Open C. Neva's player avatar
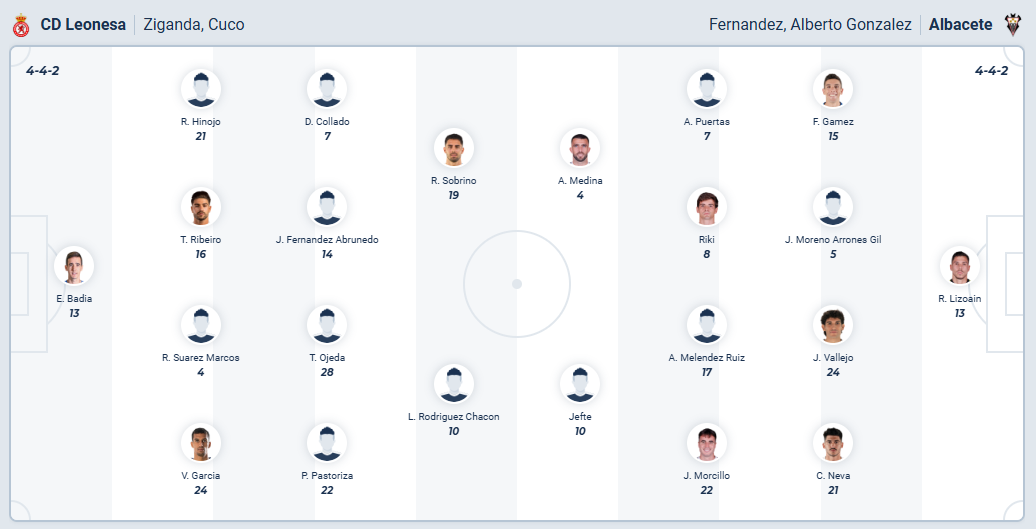The width and height of the screenshot is (1036, 529). point(833,443)
